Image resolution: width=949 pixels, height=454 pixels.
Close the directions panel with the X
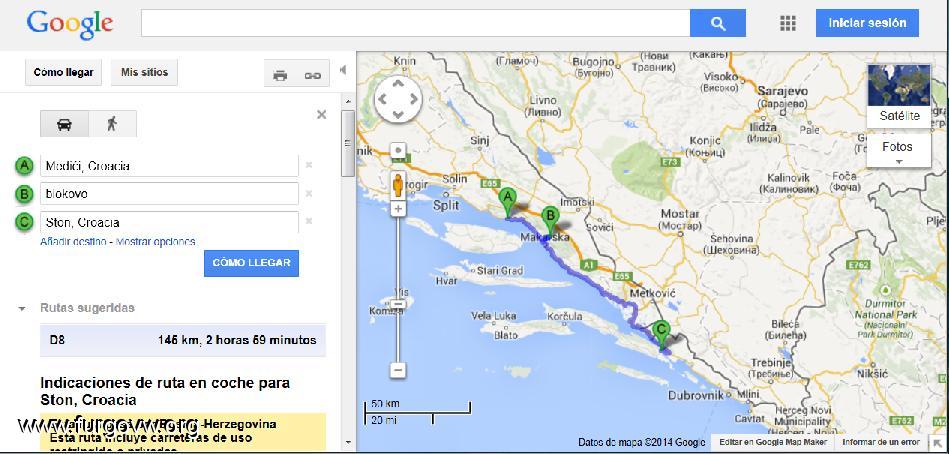pos(321,114)
